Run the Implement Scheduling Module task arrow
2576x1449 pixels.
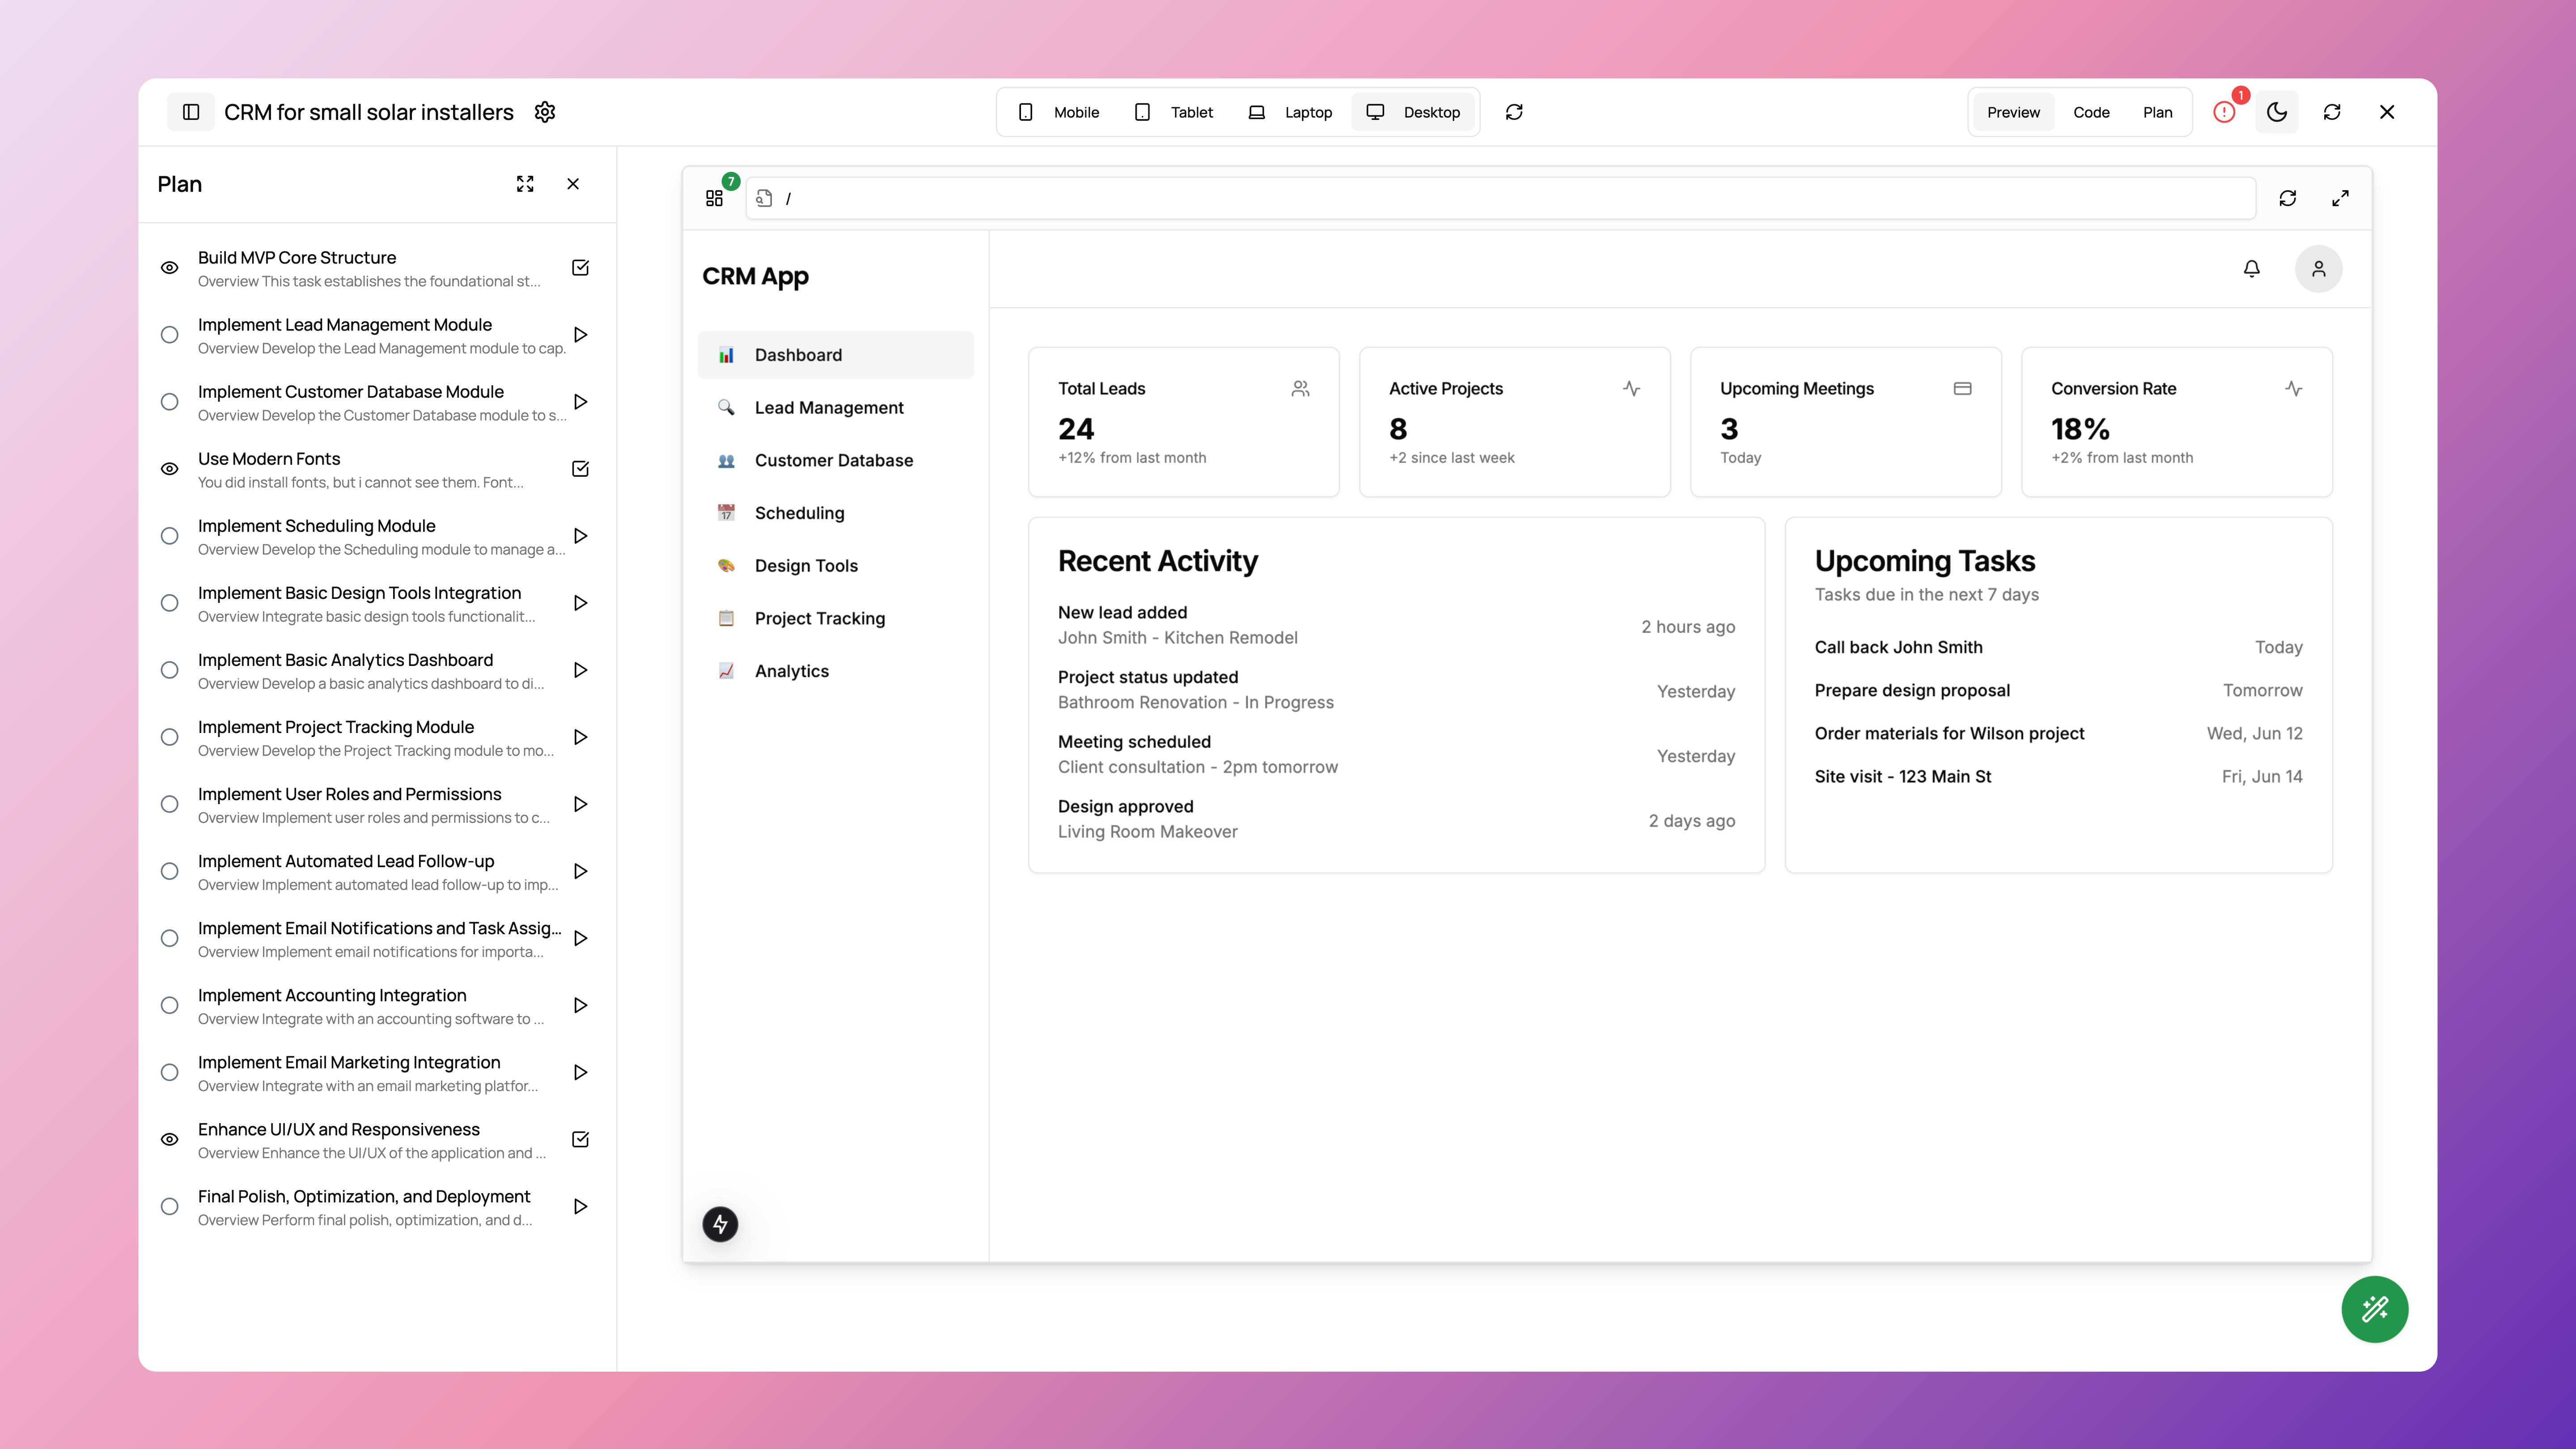pyautogui.click(x=580, y=536)
